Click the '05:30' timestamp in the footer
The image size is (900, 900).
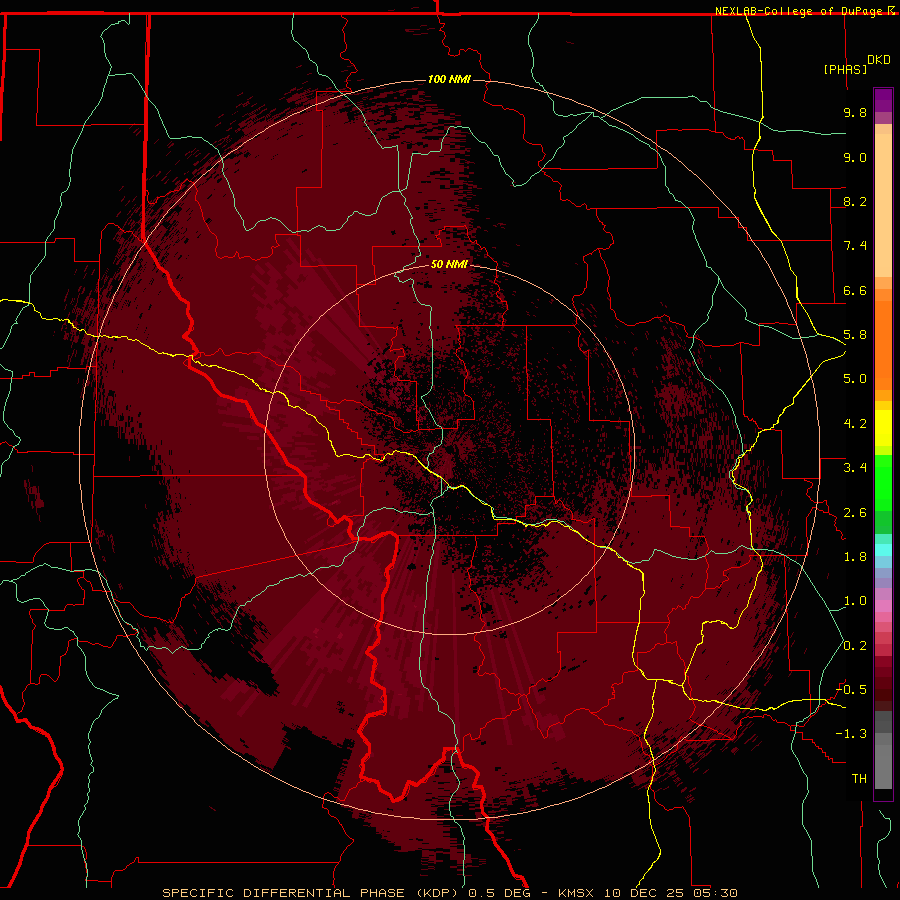coord(715,893)
